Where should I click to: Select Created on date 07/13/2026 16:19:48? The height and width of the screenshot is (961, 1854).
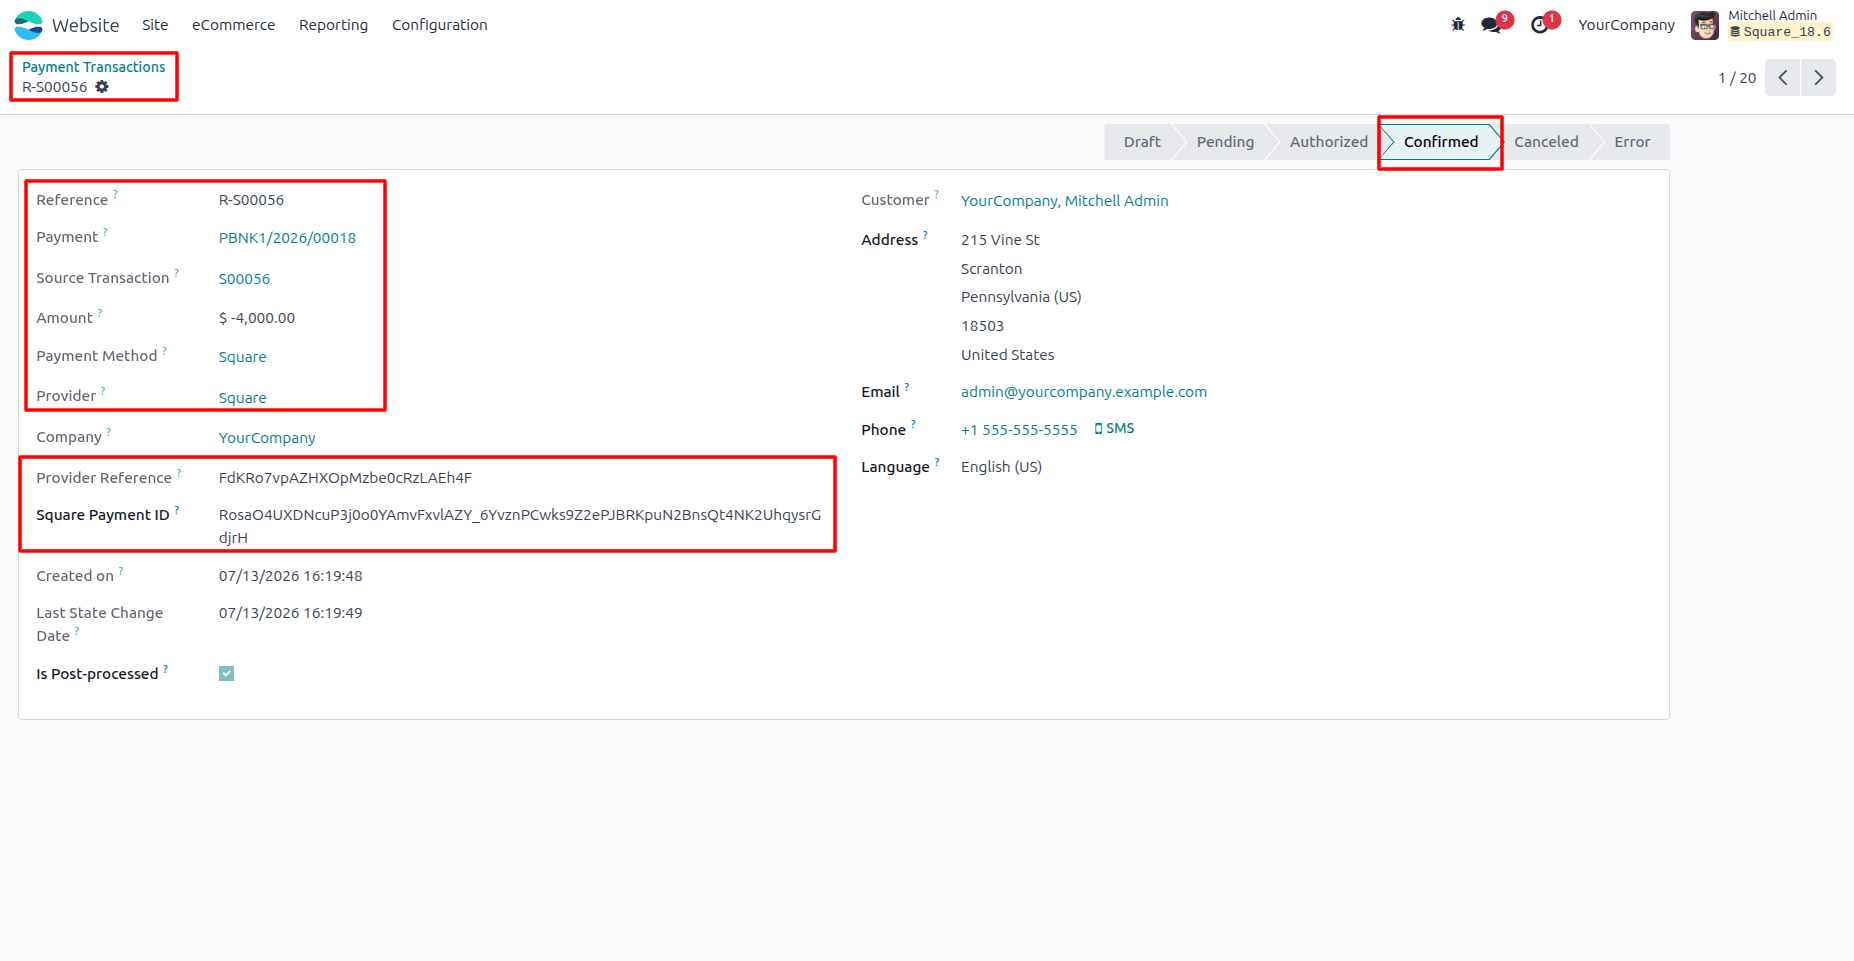point(291,576)
